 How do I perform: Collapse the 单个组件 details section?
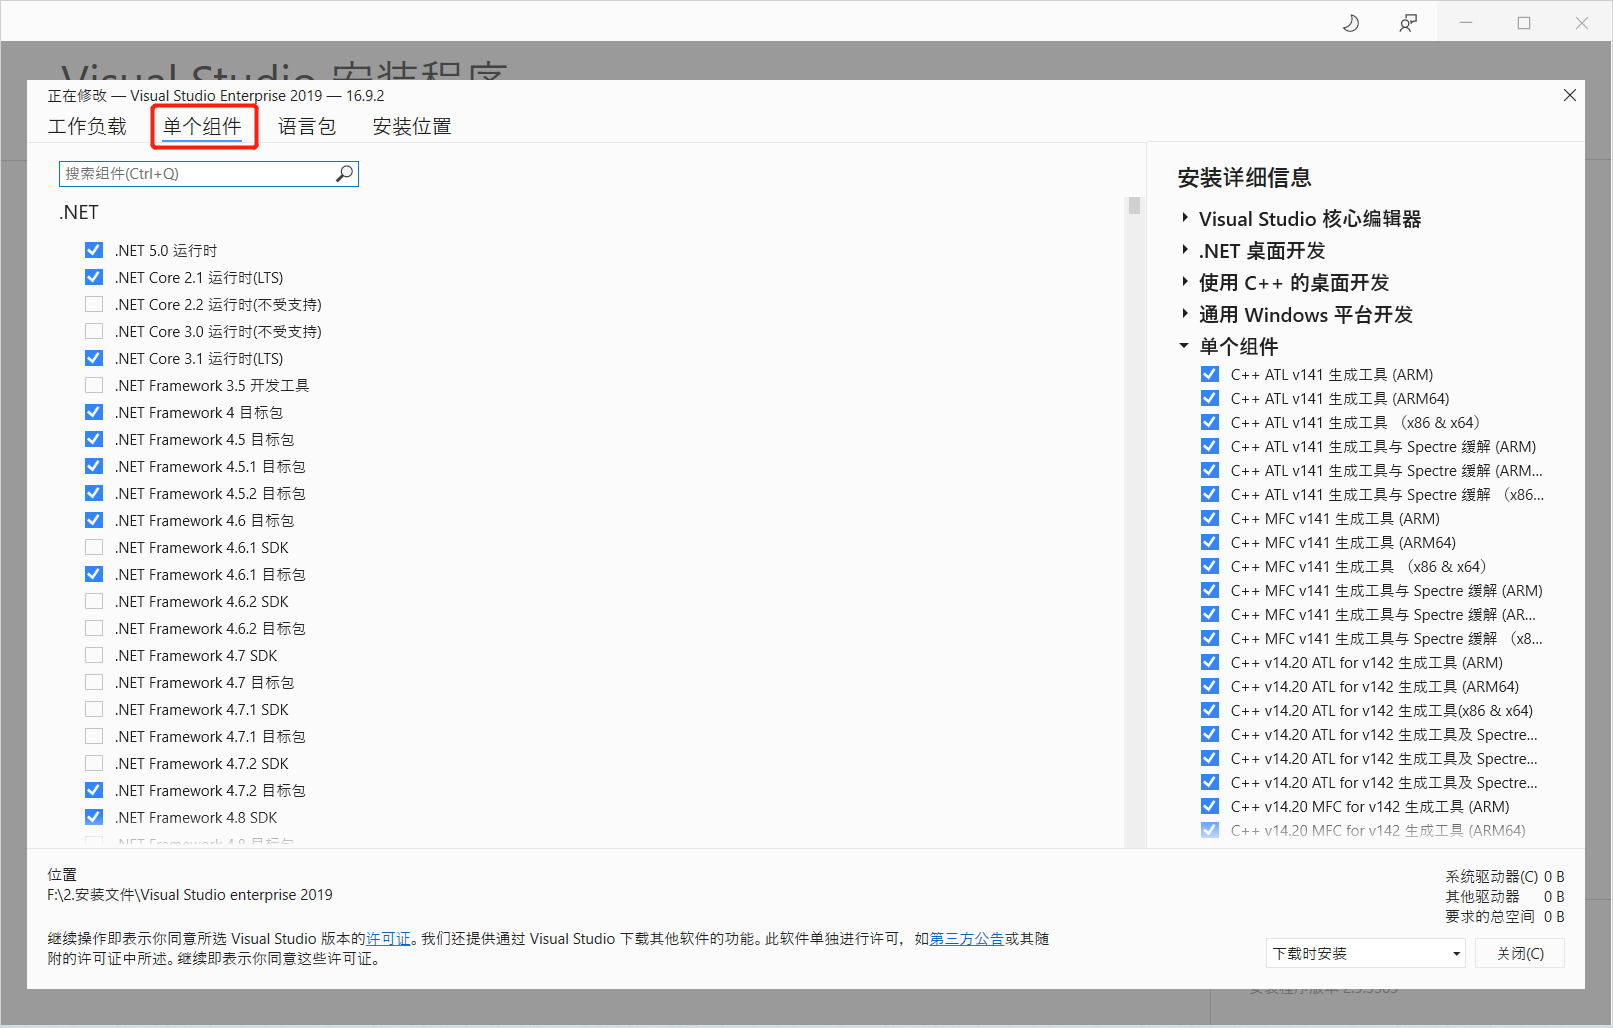tap(1184, 346)
